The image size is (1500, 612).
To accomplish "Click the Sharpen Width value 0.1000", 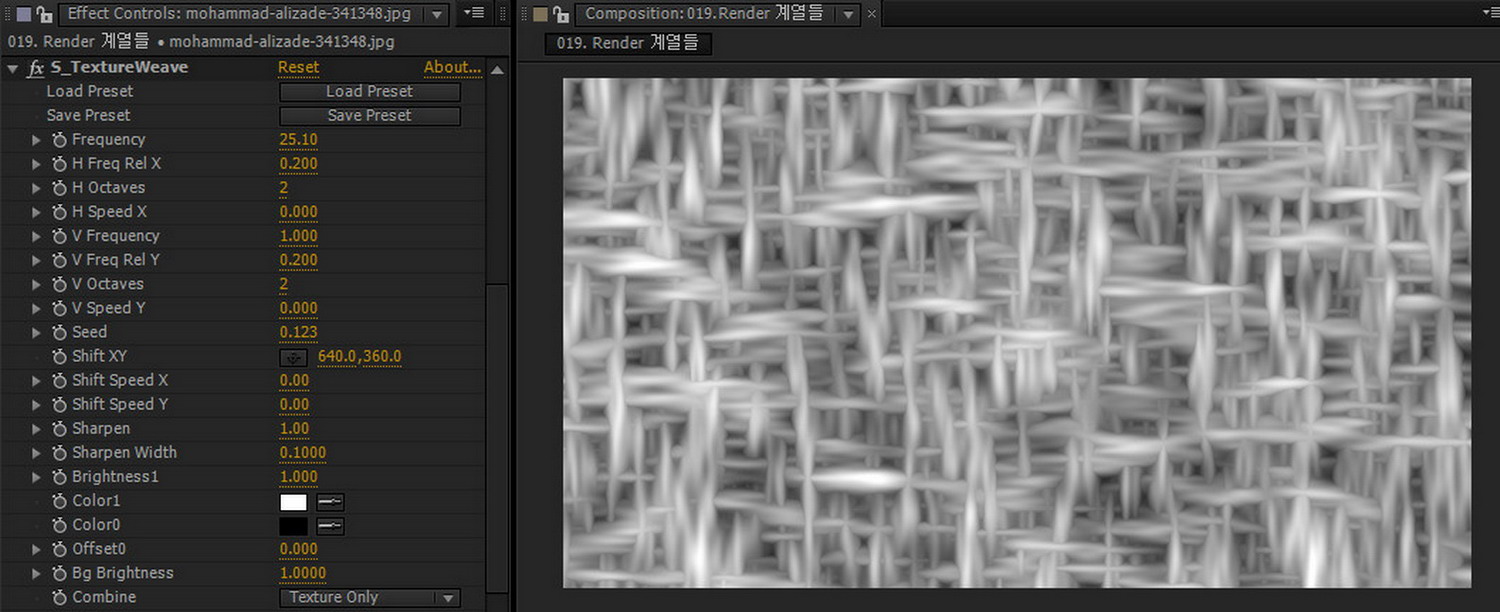I will click(302, 453).
